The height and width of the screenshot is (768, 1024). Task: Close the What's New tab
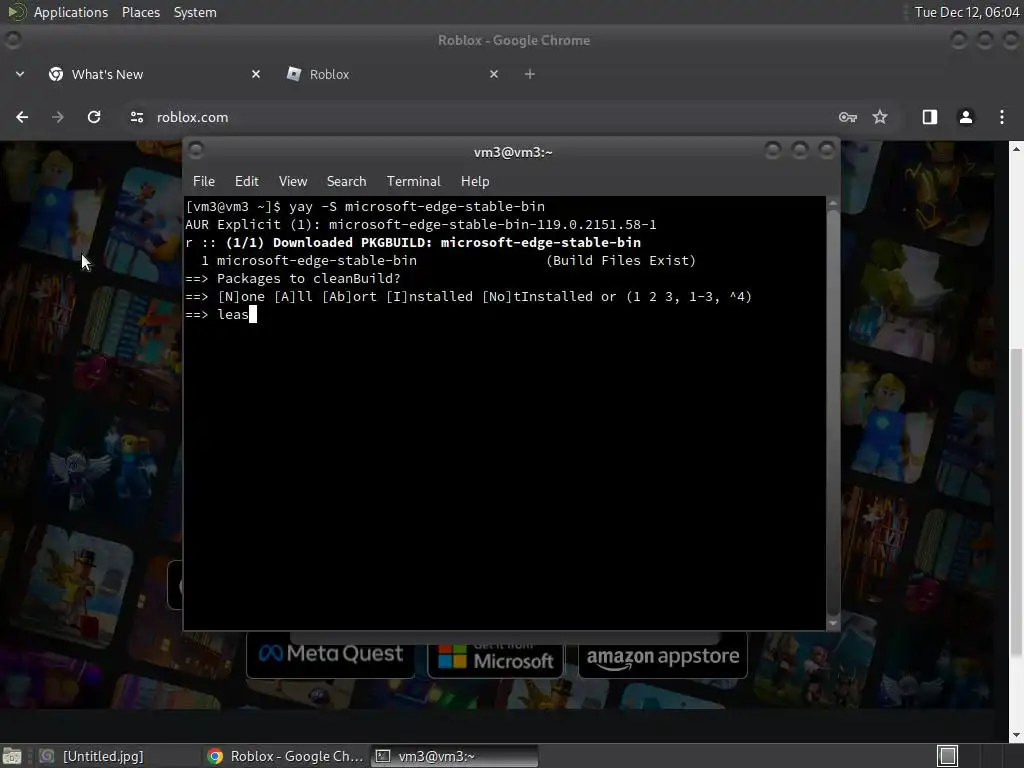click(256, 74)
